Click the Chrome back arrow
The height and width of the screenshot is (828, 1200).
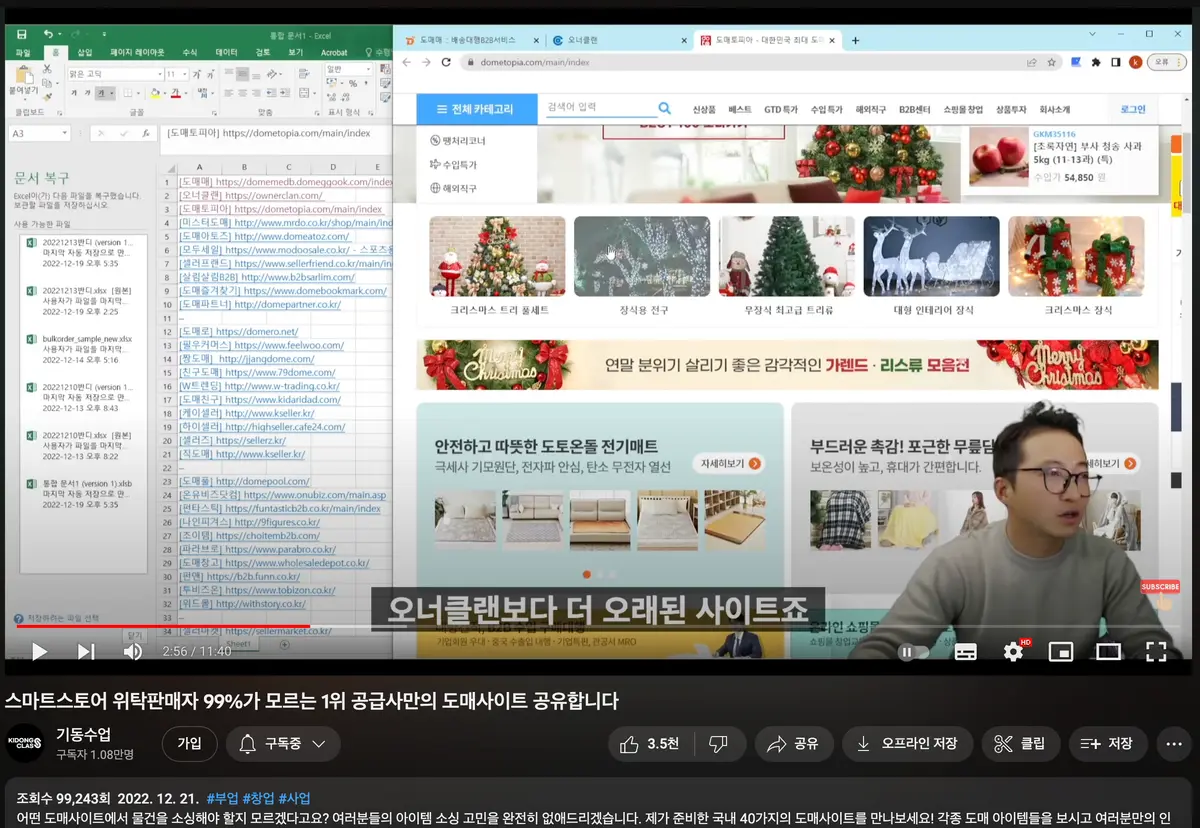406,62
